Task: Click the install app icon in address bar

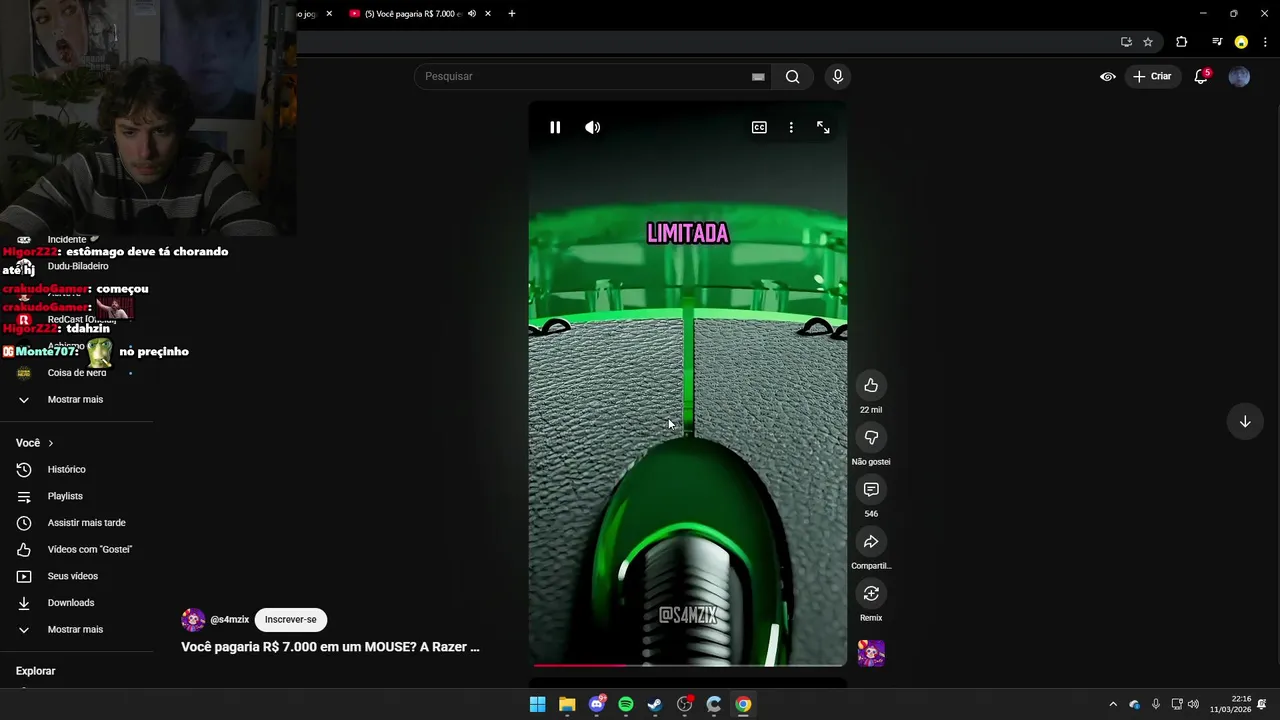Action: 1126,42
